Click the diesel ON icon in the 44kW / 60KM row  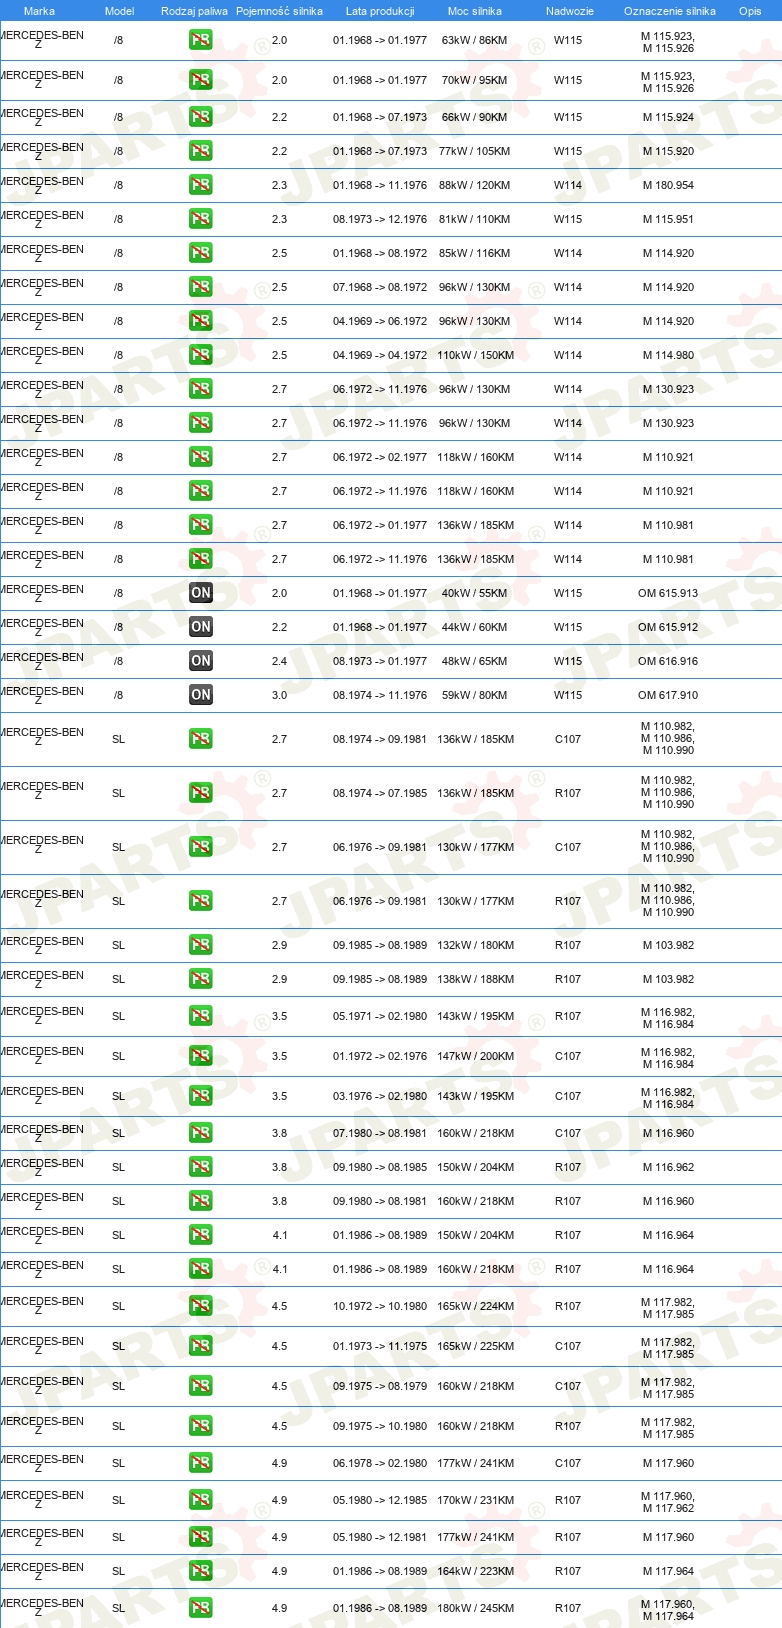click(x=201, y=628)
